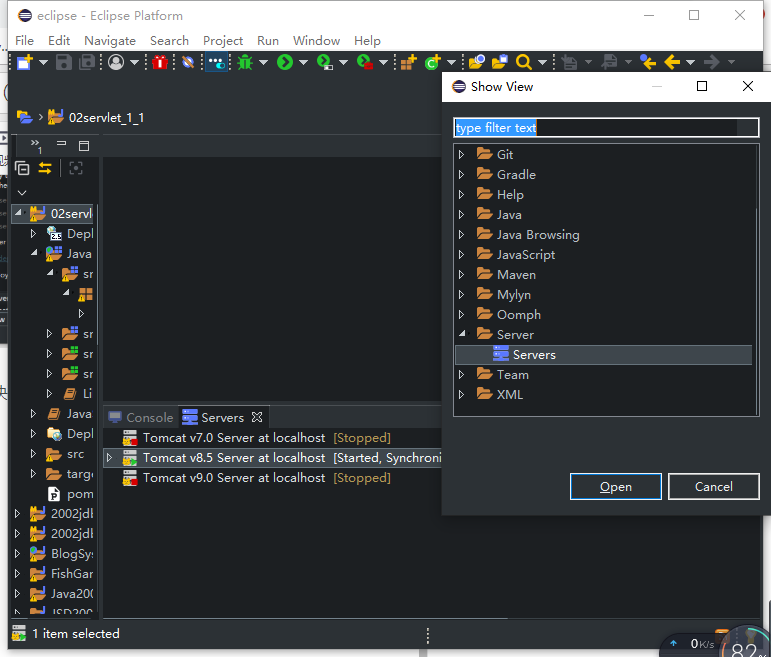Select the FishGar project
Viewport: 771px width, 657px height.
coord(72,574)
